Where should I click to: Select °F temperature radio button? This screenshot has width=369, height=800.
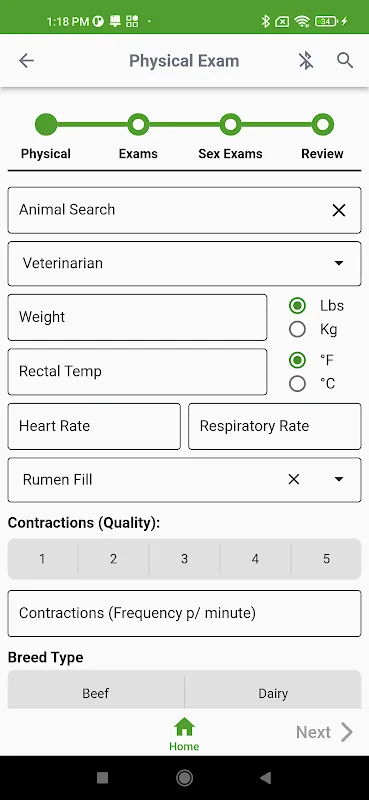297,360
